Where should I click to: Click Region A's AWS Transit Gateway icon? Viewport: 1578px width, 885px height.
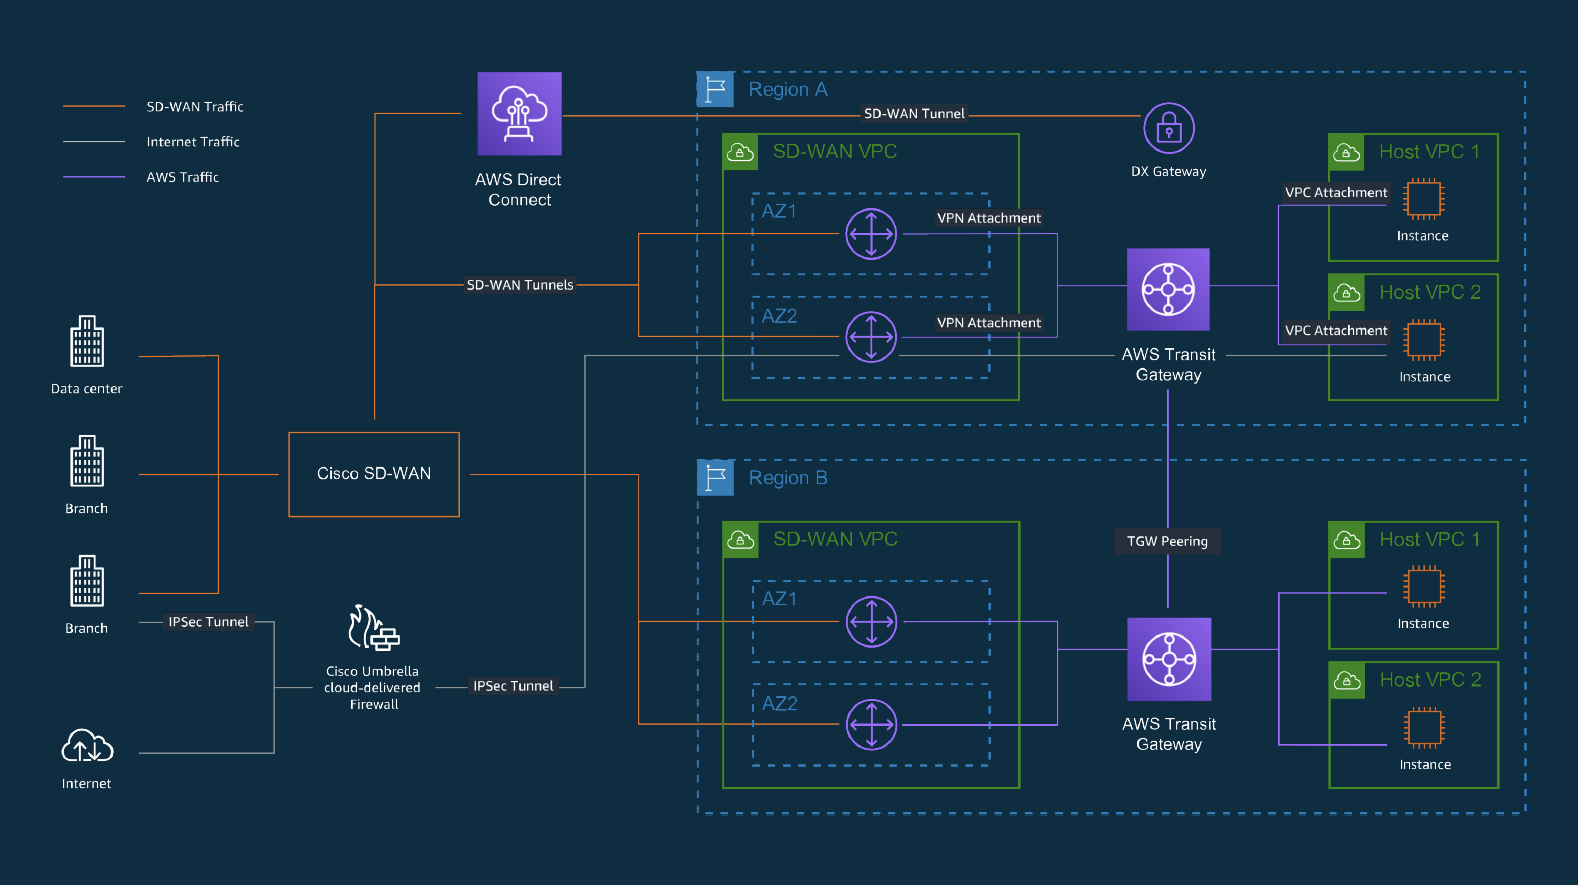(x=1168, y=290)
